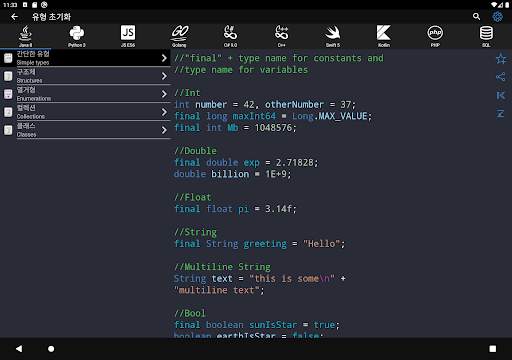Tap the Android recents square button
This screenshot has width=512, height=360.
tap(493, 349)
